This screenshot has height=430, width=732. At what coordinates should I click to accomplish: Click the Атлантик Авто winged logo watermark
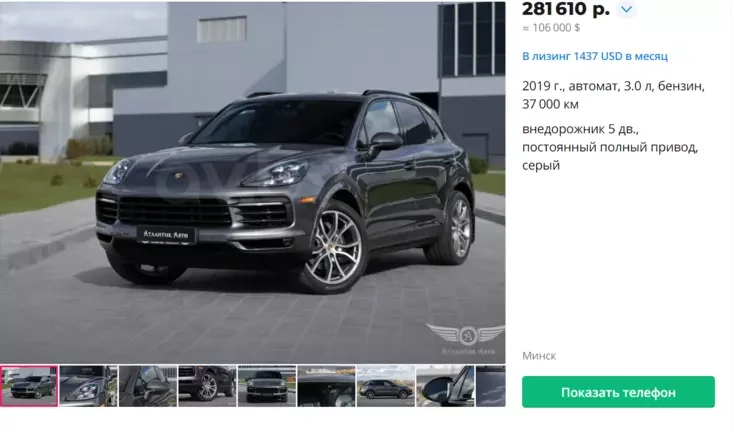click(x=465, y=339)
